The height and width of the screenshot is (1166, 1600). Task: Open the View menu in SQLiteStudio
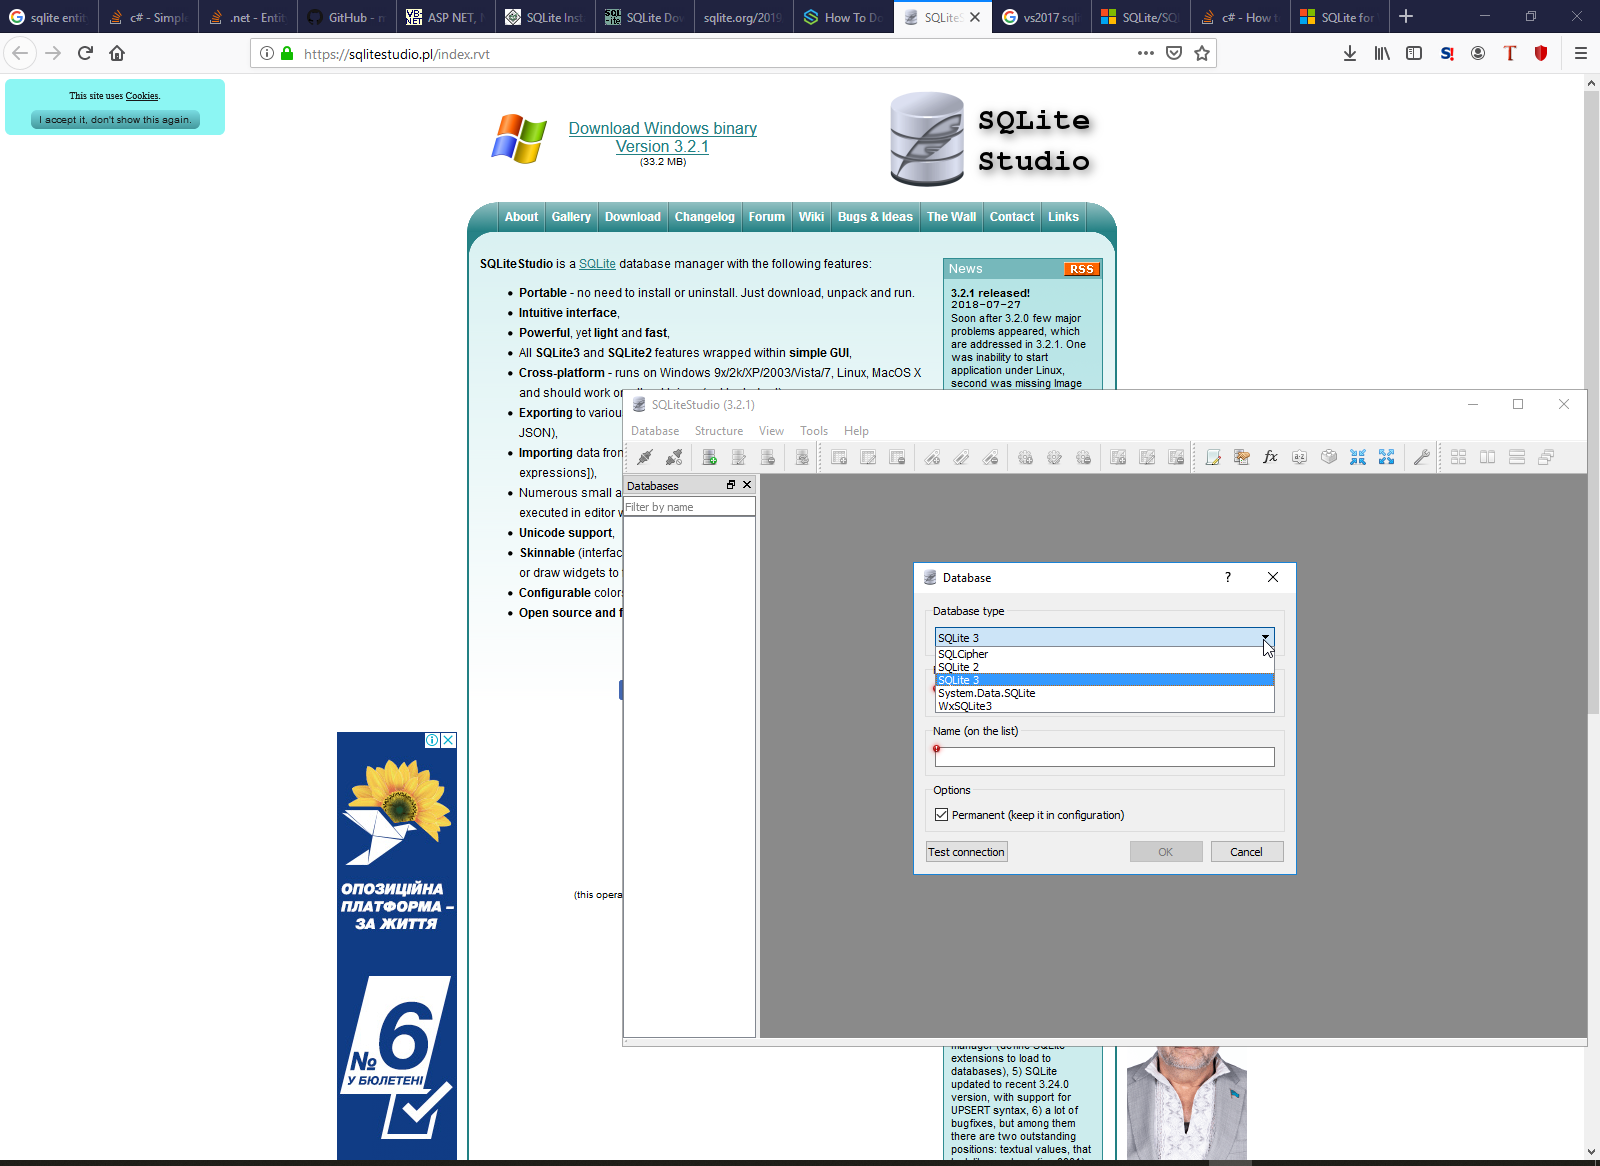(x=771, y=431)
